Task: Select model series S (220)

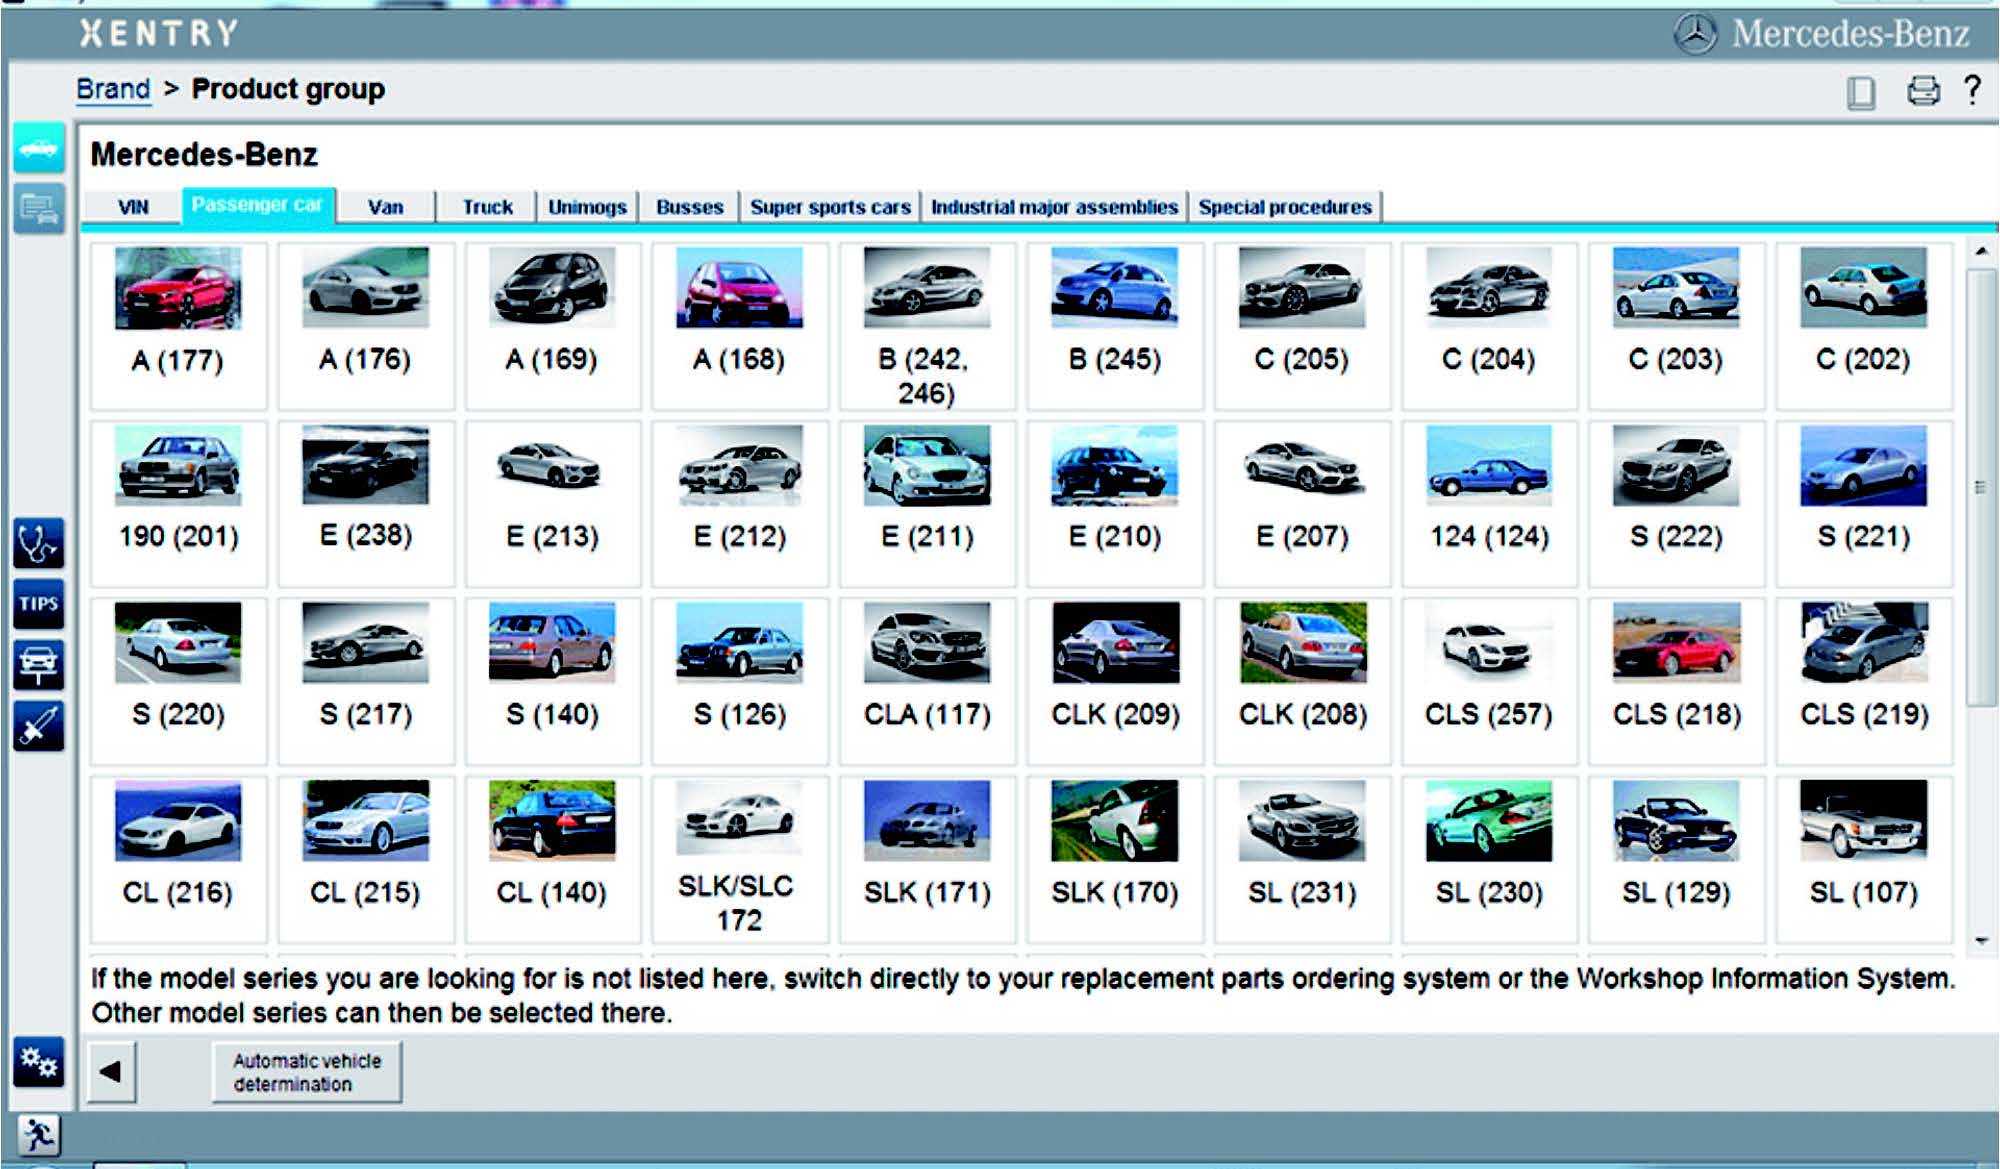Action: [178, 682]
